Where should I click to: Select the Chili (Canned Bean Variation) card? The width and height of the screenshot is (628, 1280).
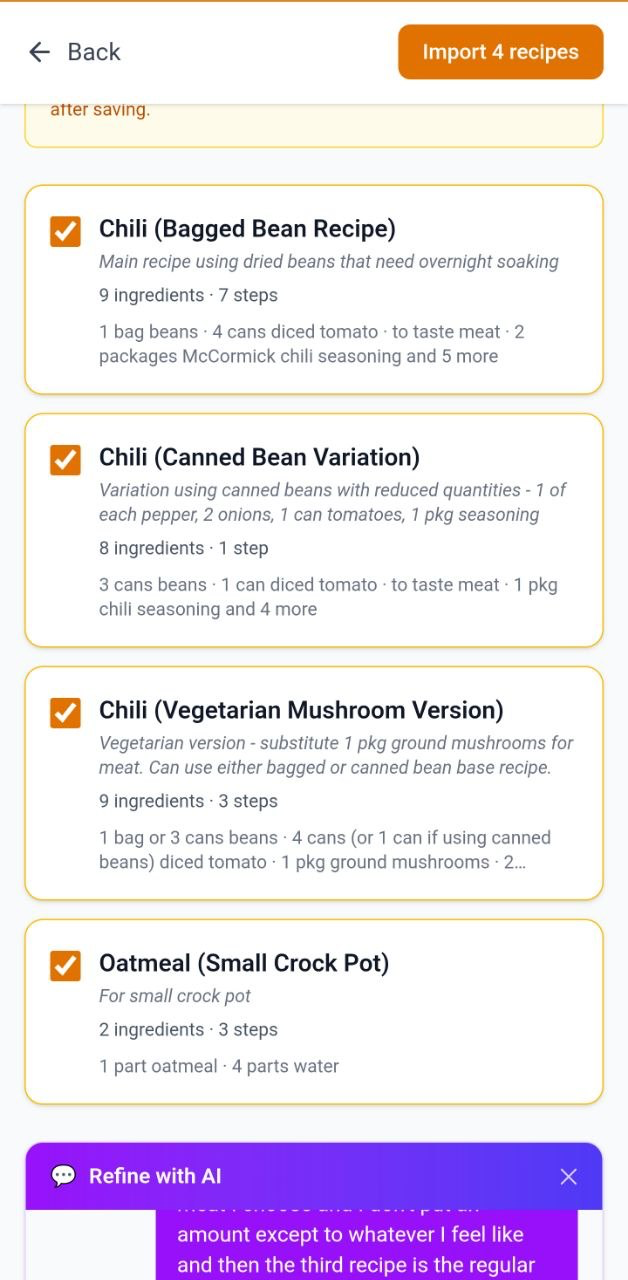pyautogui.click(x=314, y=530)
